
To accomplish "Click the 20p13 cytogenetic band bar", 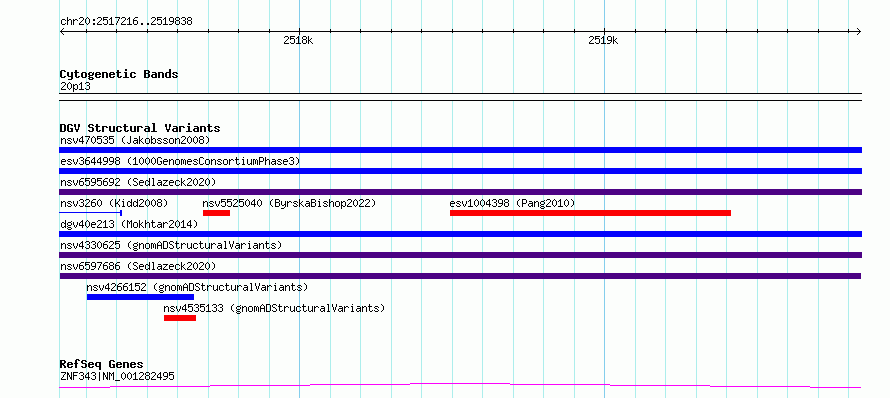I will [x=460, y=97].
